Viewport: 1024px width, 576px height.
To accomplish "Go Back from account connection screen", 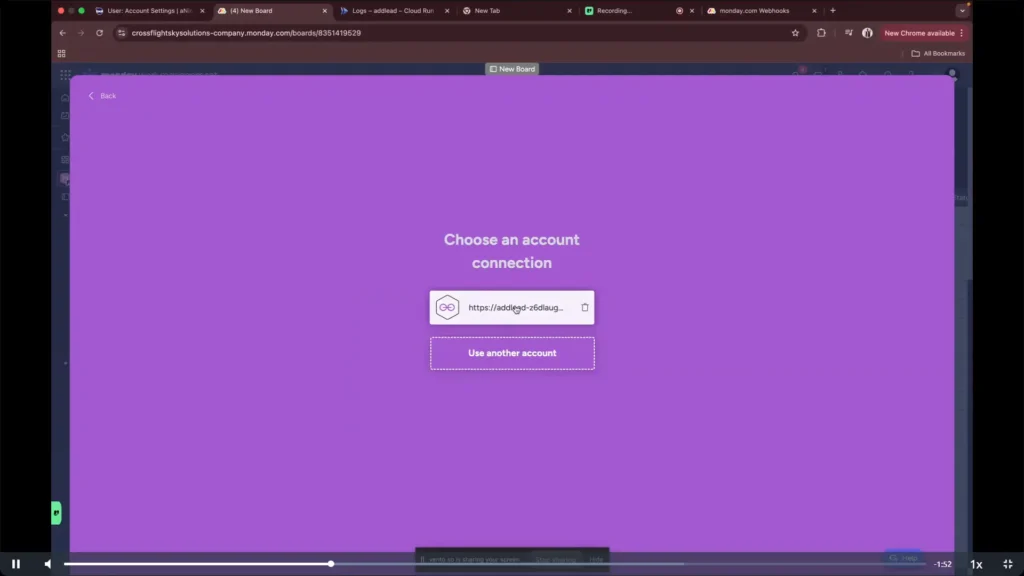I will click(x=102, y=96).
